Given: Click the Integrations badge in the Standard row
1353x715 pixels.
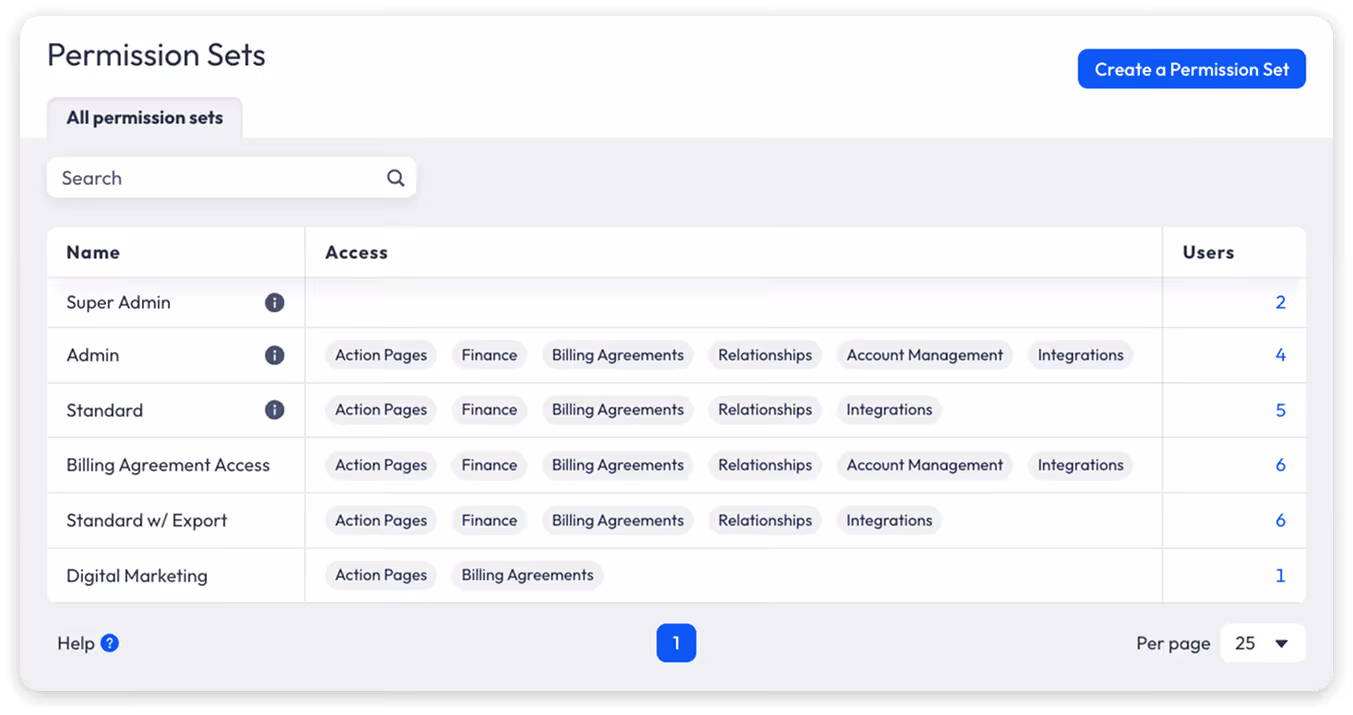Looking at the screenshot, I should pos(889,410).
